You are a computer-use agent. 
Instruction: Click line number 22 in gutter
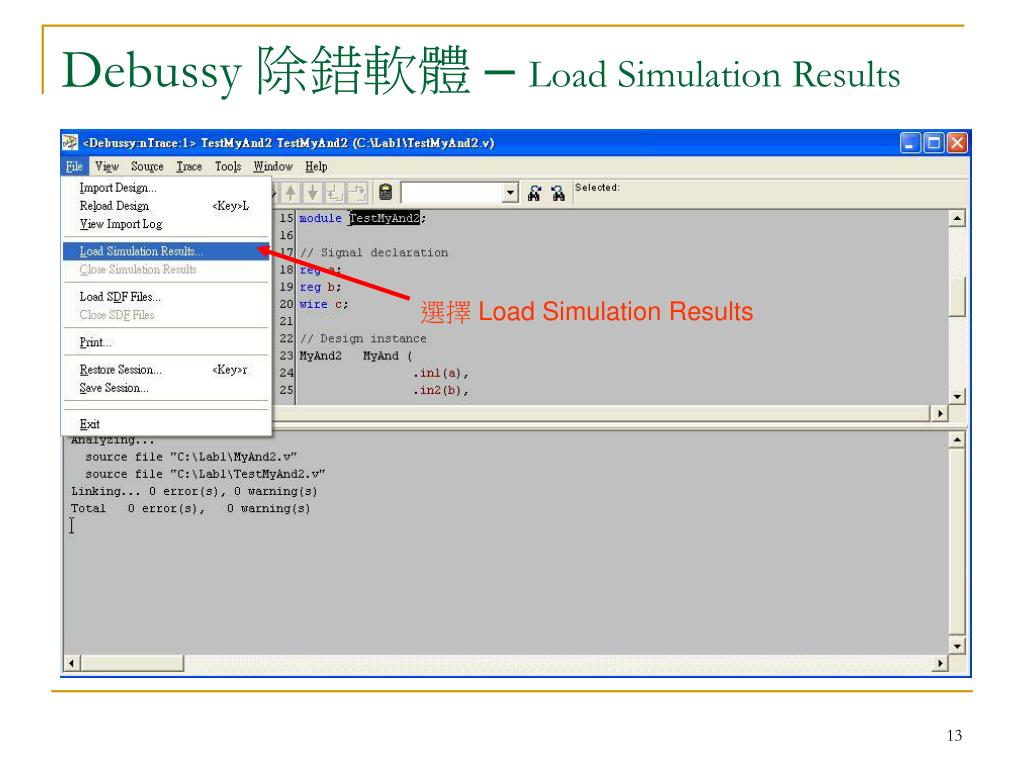[x=287, y=339]
